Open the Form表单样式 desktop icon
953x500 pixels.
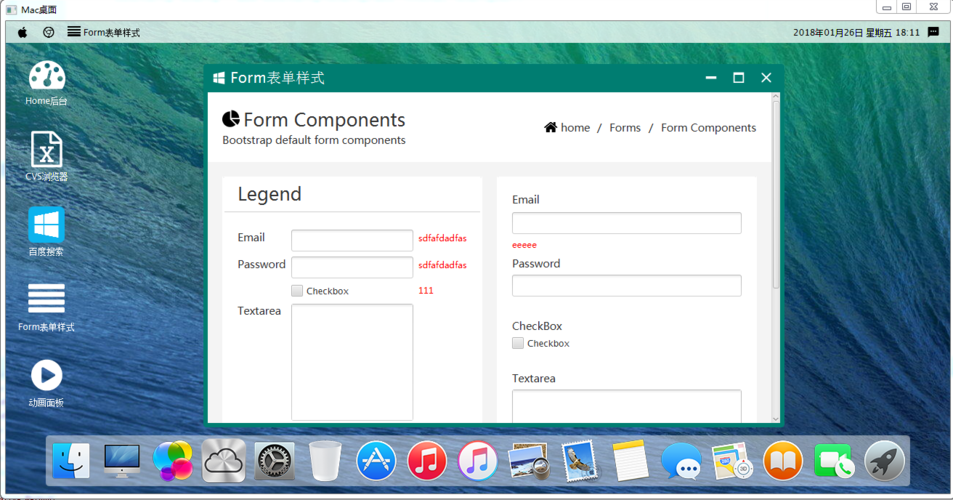[x=46, y=299]
